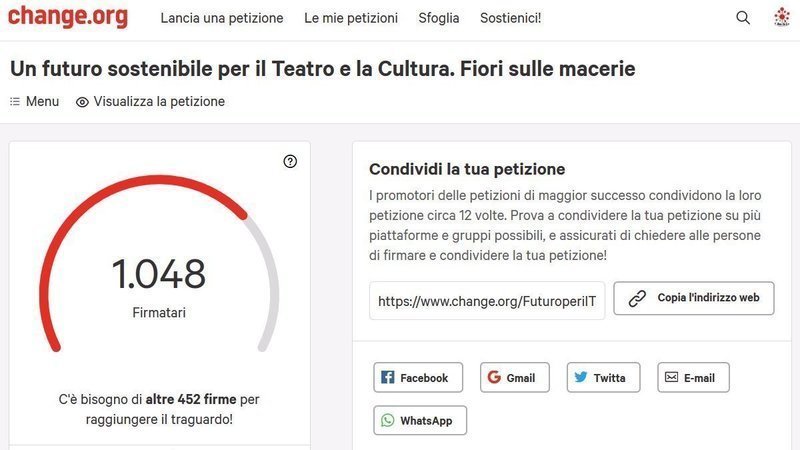This screenshot has height=450, width=800.
Task: Click the eye icon beside Visualizza la petizione
Action: (82, 102)
